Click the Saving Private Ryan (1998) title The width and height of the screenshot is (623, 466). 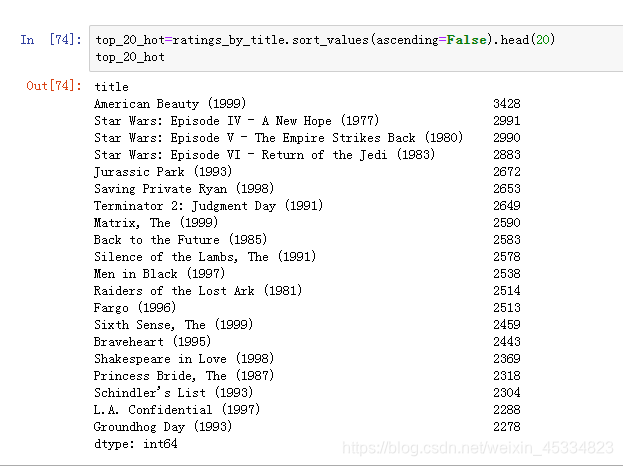tap(184, 189)
